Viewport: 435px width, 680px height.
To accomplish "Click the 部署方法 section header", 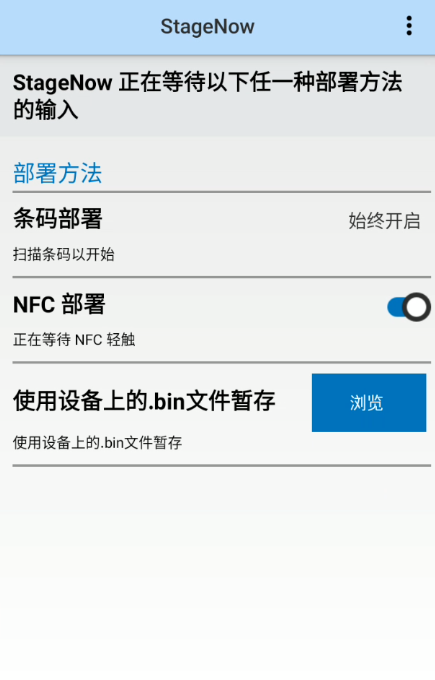I will 57,173.
